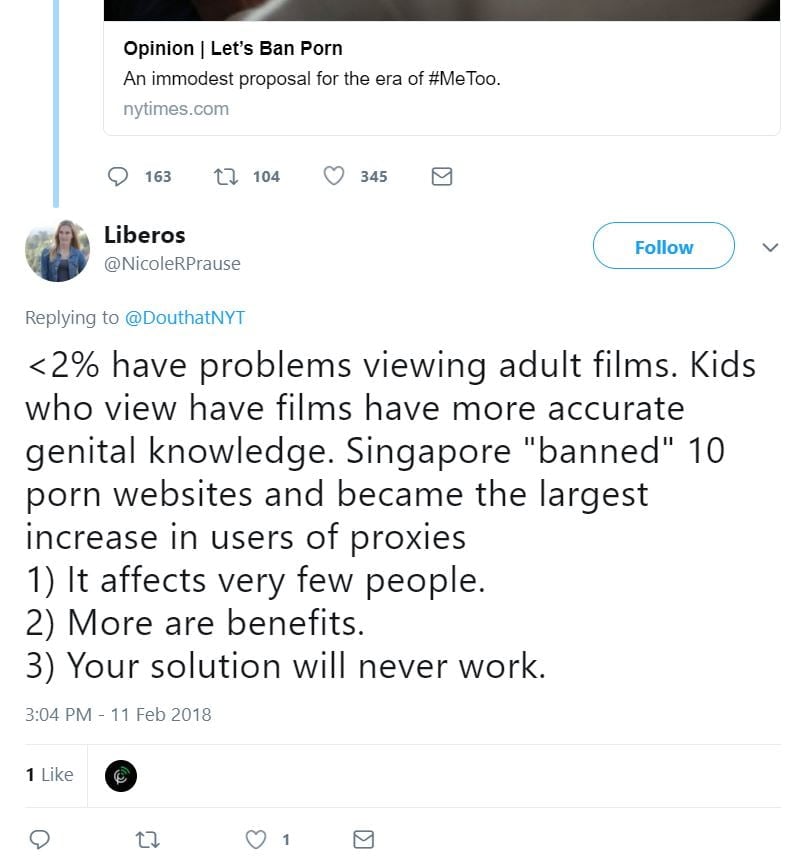This screenshot has height=860, width=795.
Task: Like the tweet with 345 likes
Action: click(334, 176)
